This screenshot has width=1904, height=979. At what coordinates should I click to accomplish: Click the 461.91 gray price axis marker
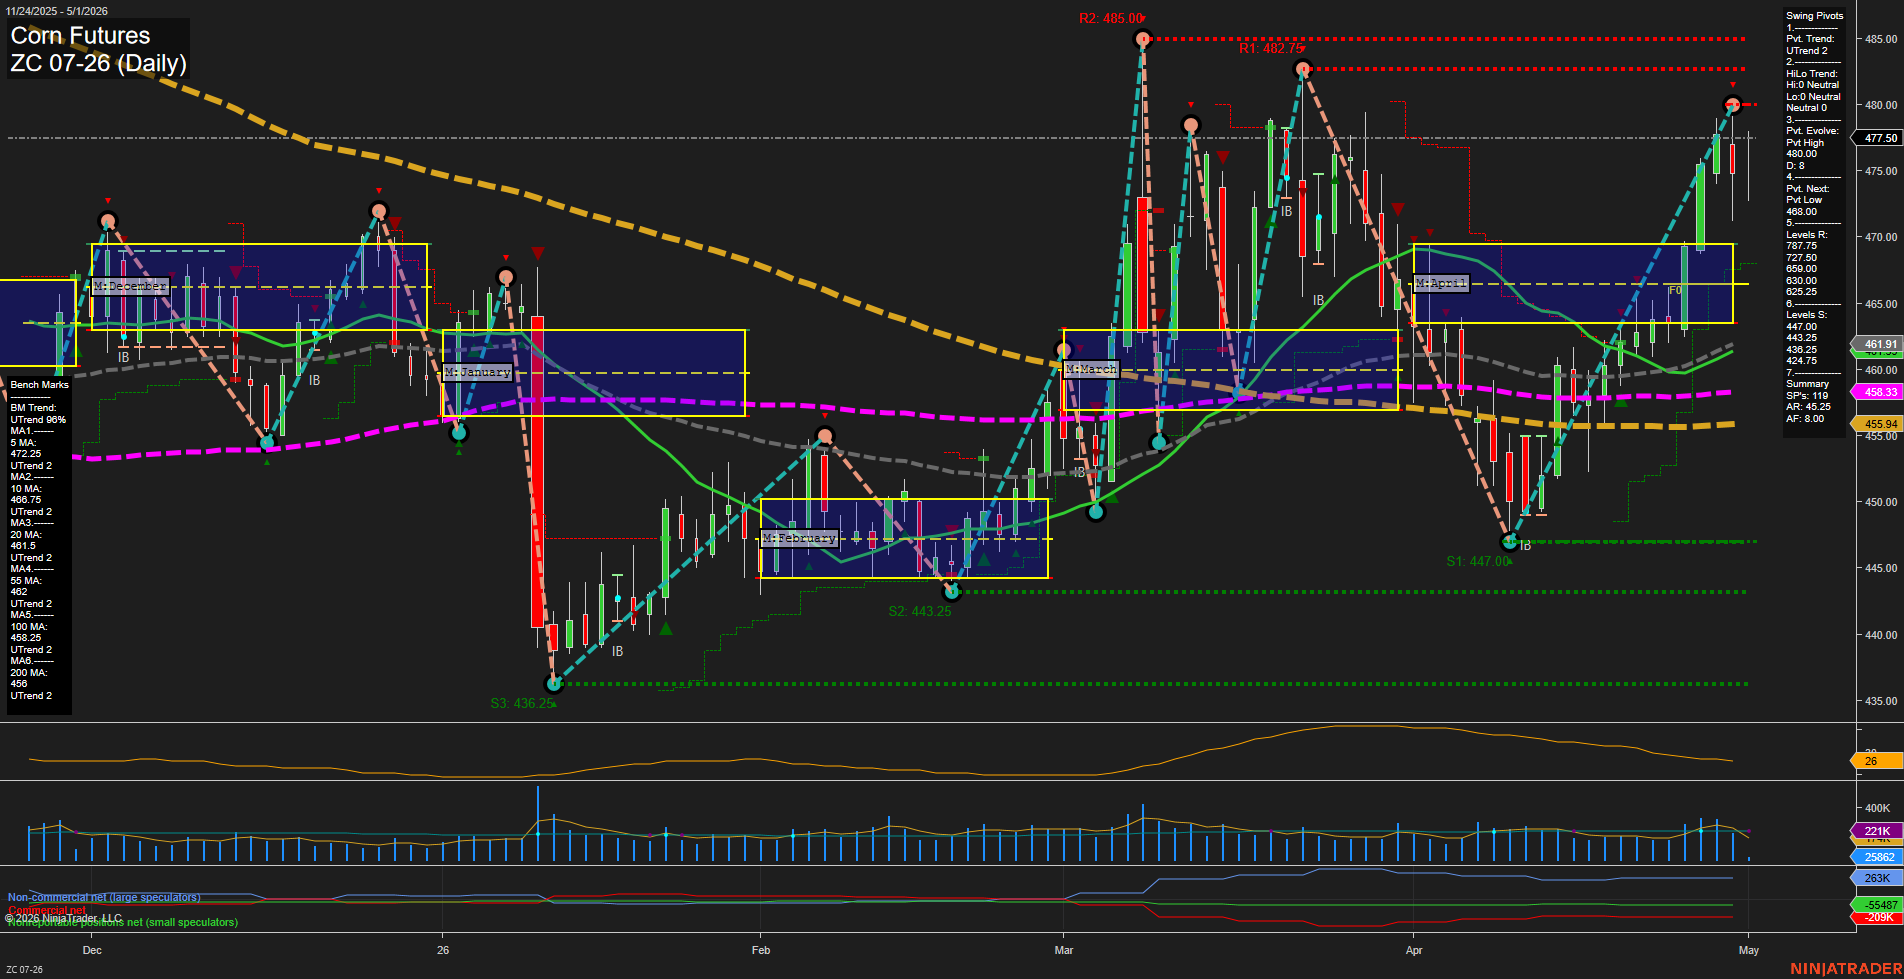pyautogui.click(x=1880, y=344)
